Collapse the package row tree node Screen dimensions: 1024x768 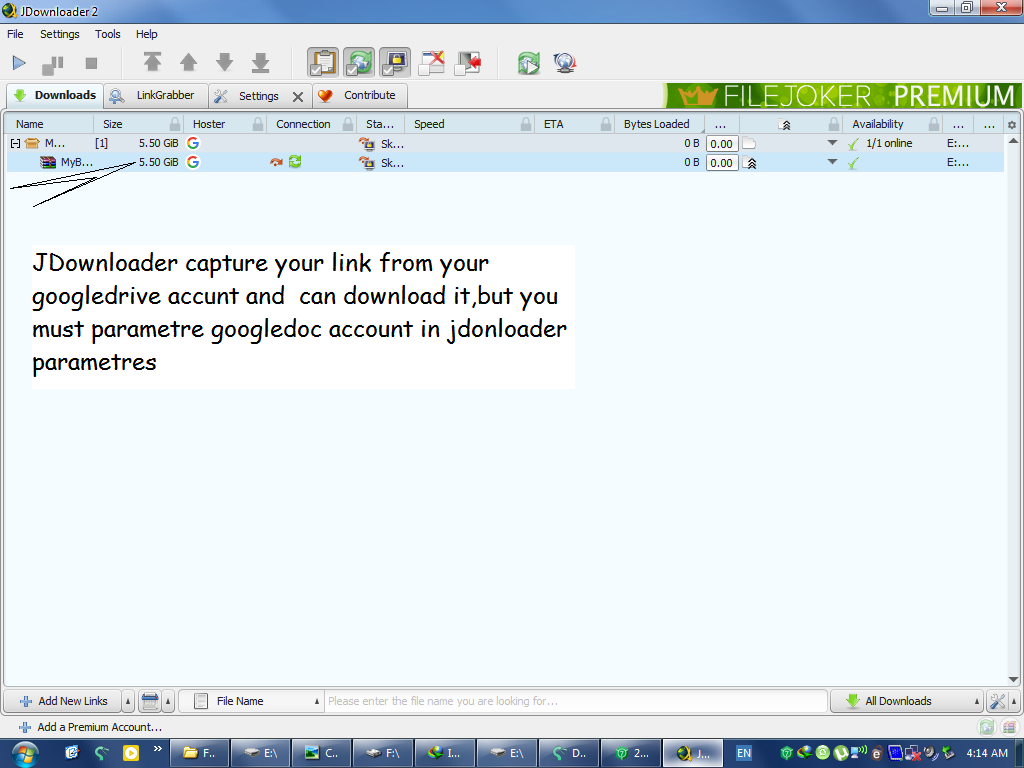15,143
